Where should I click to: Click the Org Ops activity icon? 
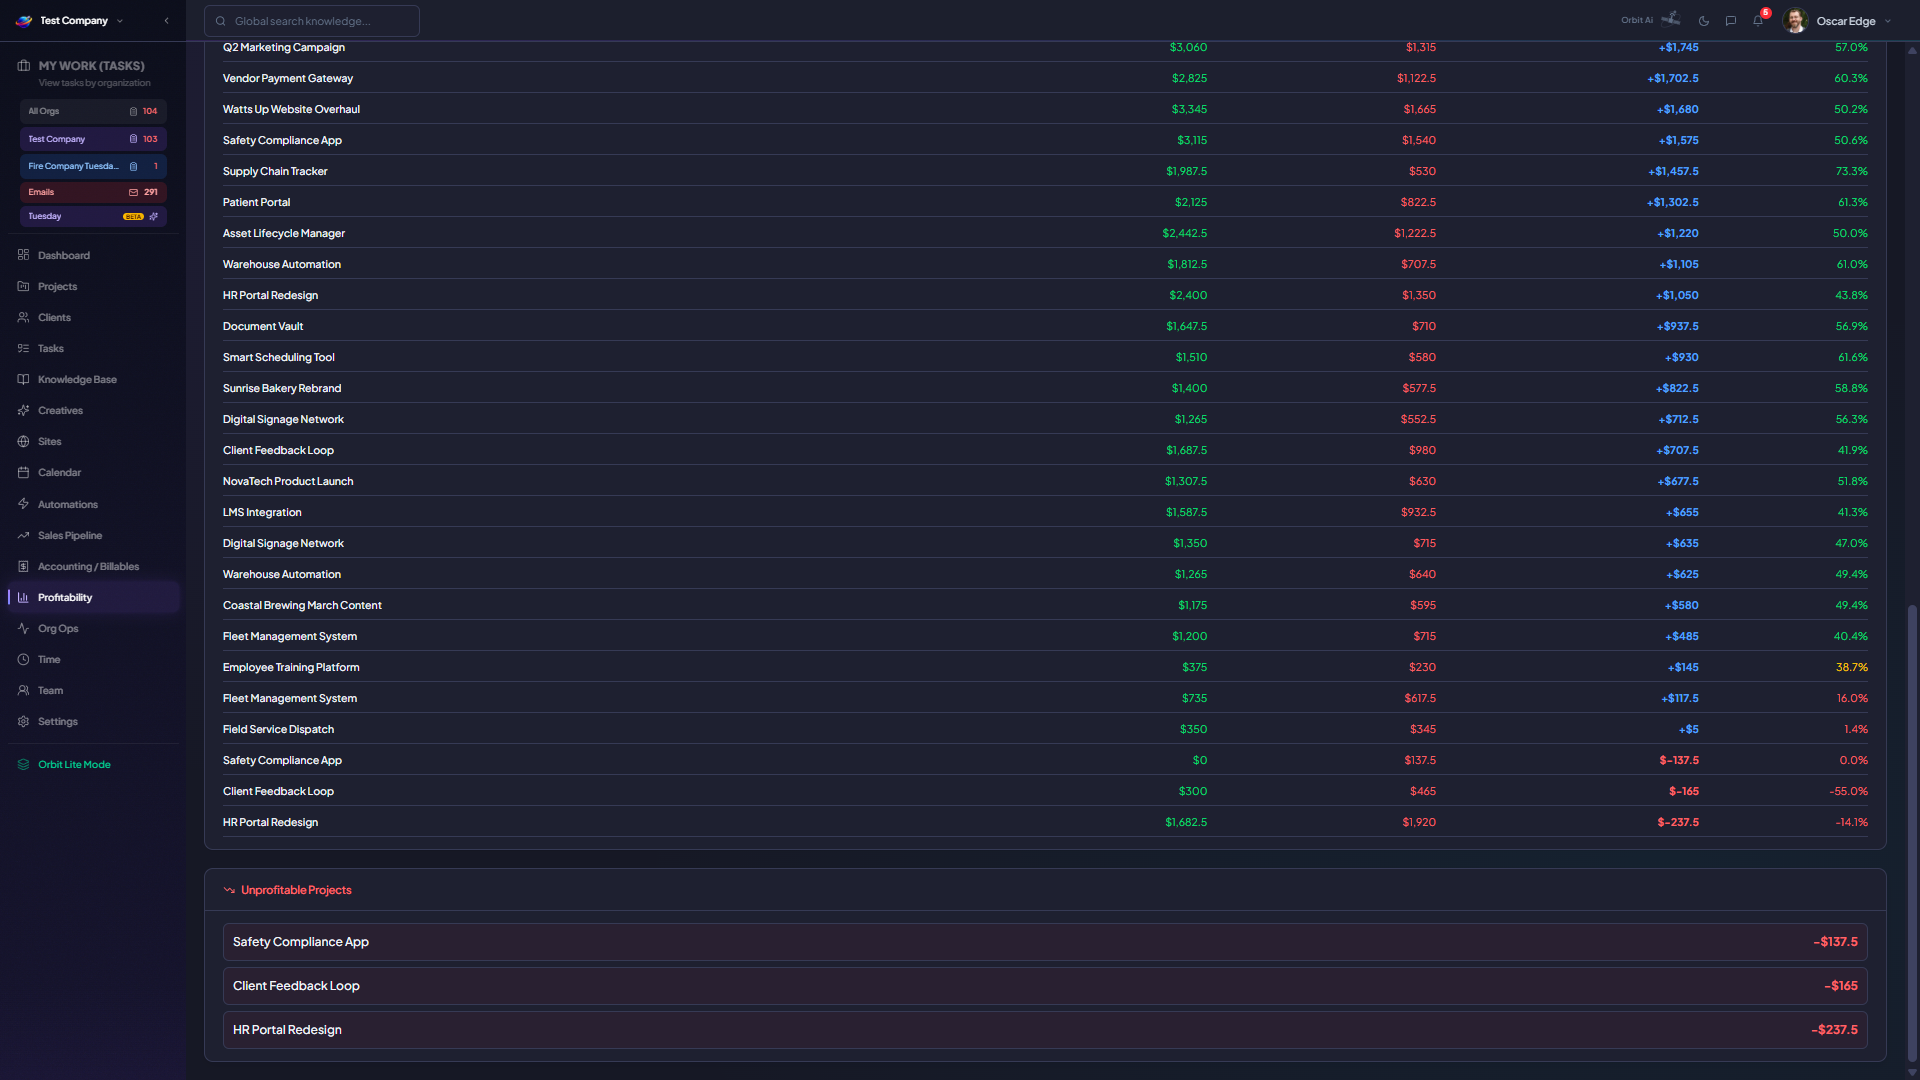pyautogui.click(x=23, y=628)
